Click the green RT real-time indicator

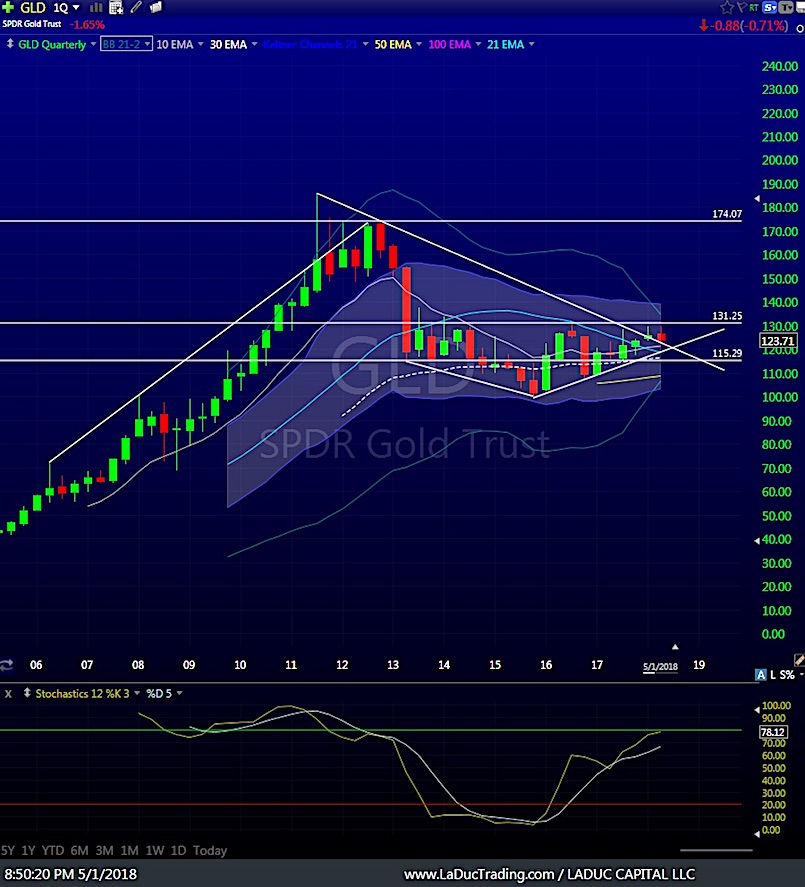(x=754, y=7)
